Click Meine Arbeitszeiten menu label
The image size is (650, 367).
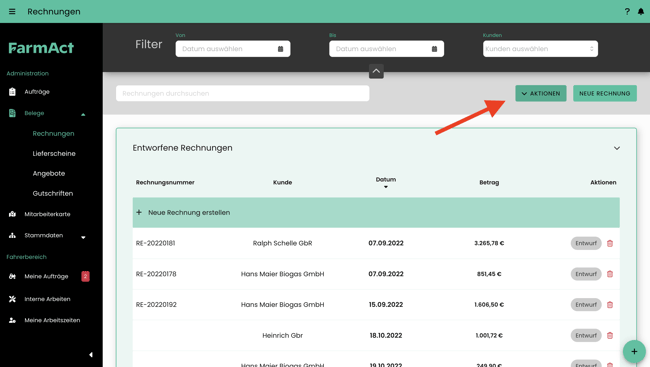coord(52,320)
